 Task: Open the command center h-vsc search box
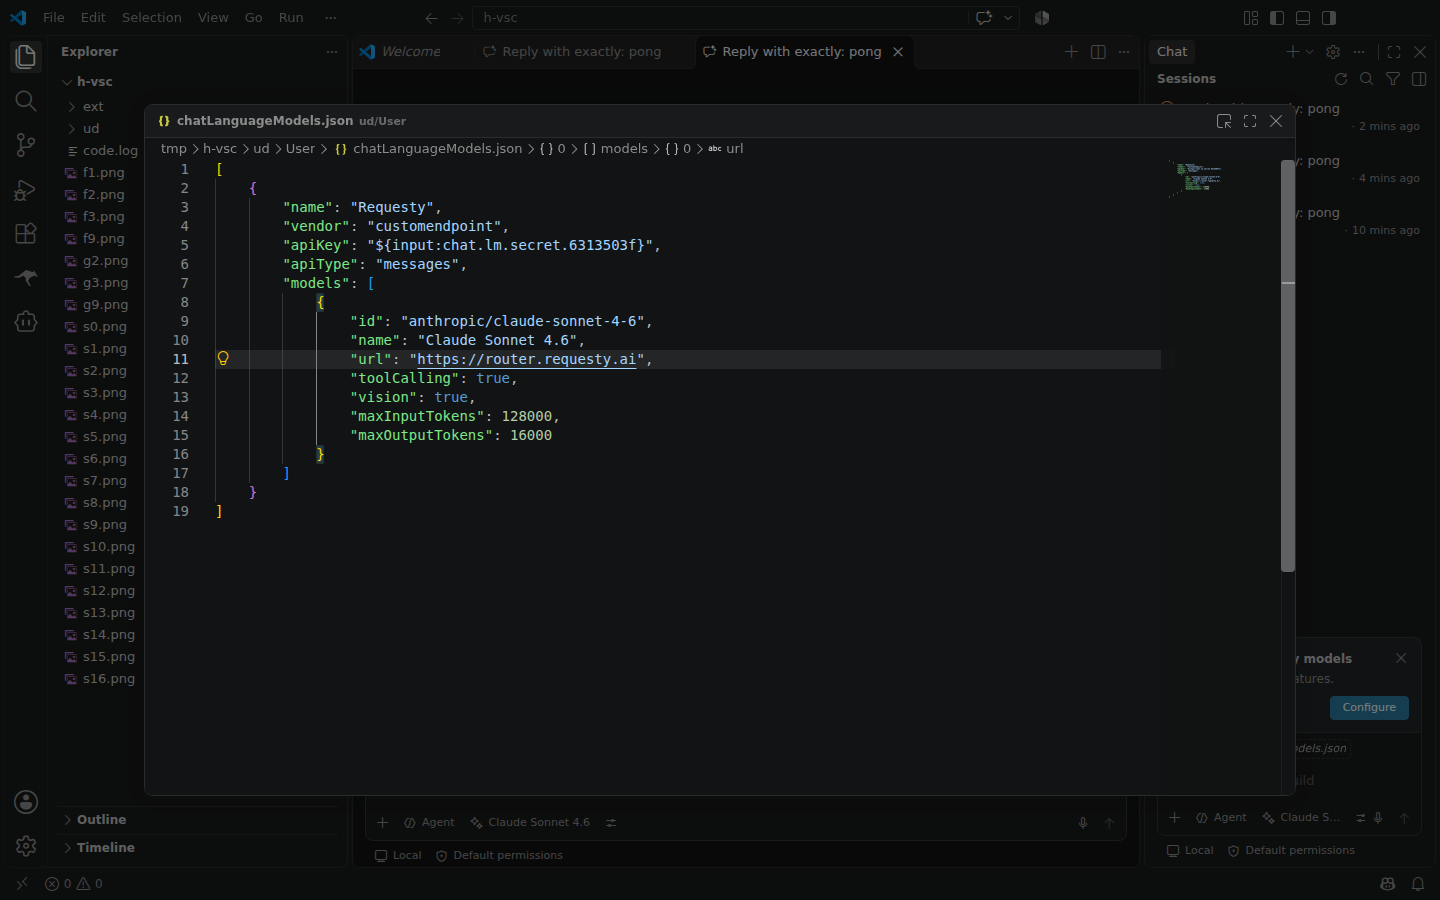722,18
